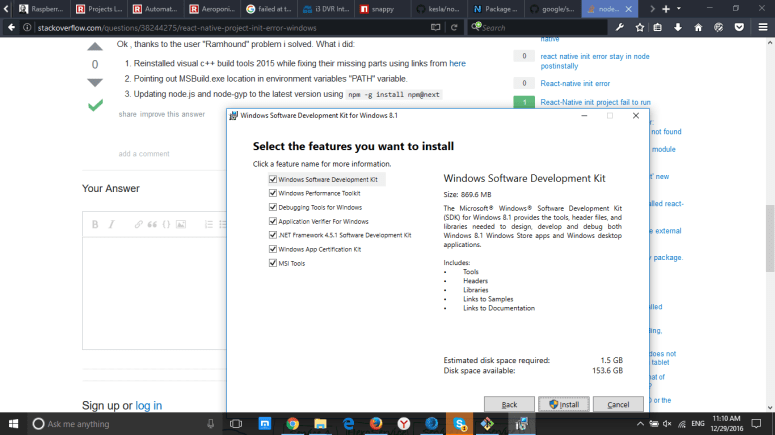Bookmark this page with the star icon
This screenshot has height=435, width=775.
tap(640, 27)
